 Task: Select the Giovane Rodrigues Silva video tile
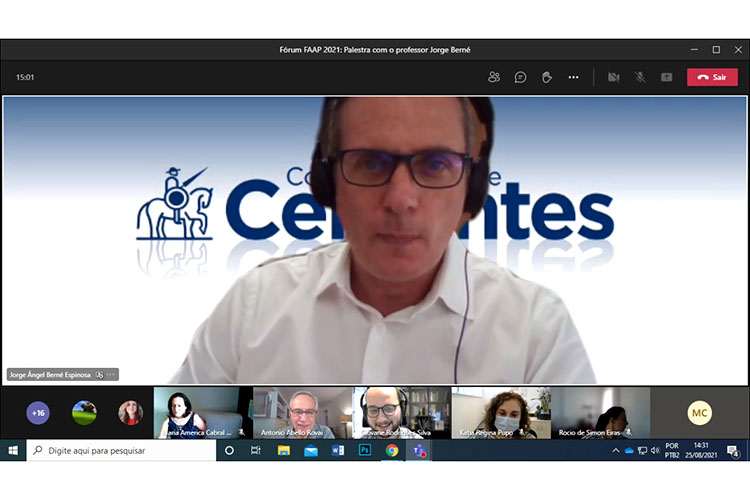coord(402,412)
